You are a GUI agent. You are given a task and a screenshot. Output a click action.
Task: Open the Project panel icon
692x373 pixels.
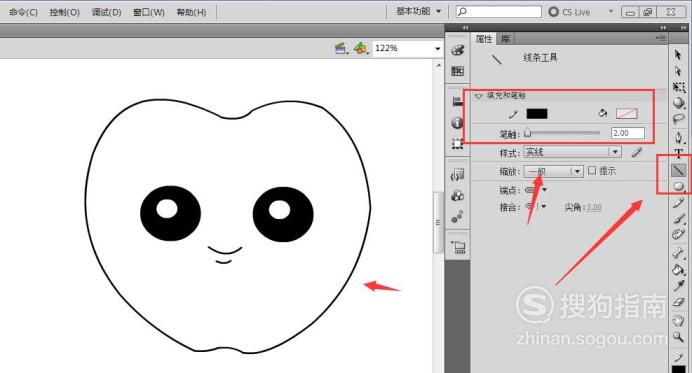coord(458,247)
